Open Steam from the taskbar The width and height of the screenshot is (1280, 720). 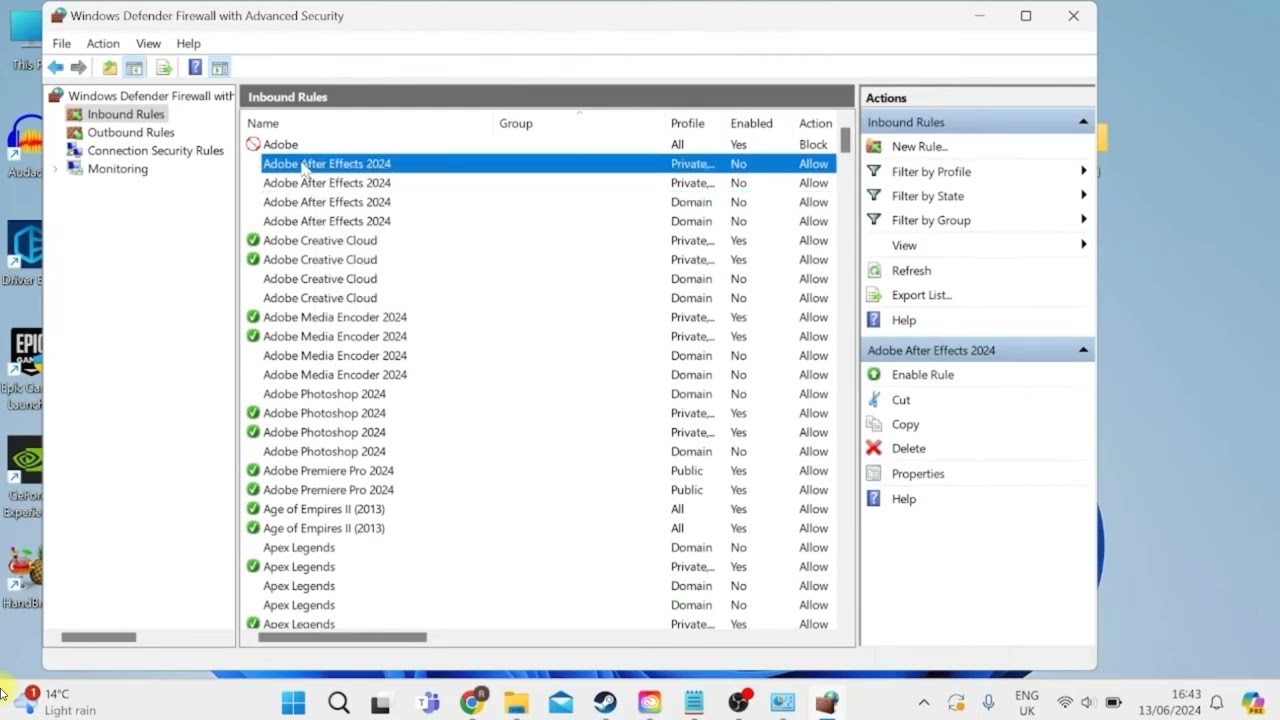pyautogui.click(x=605, y=703)
